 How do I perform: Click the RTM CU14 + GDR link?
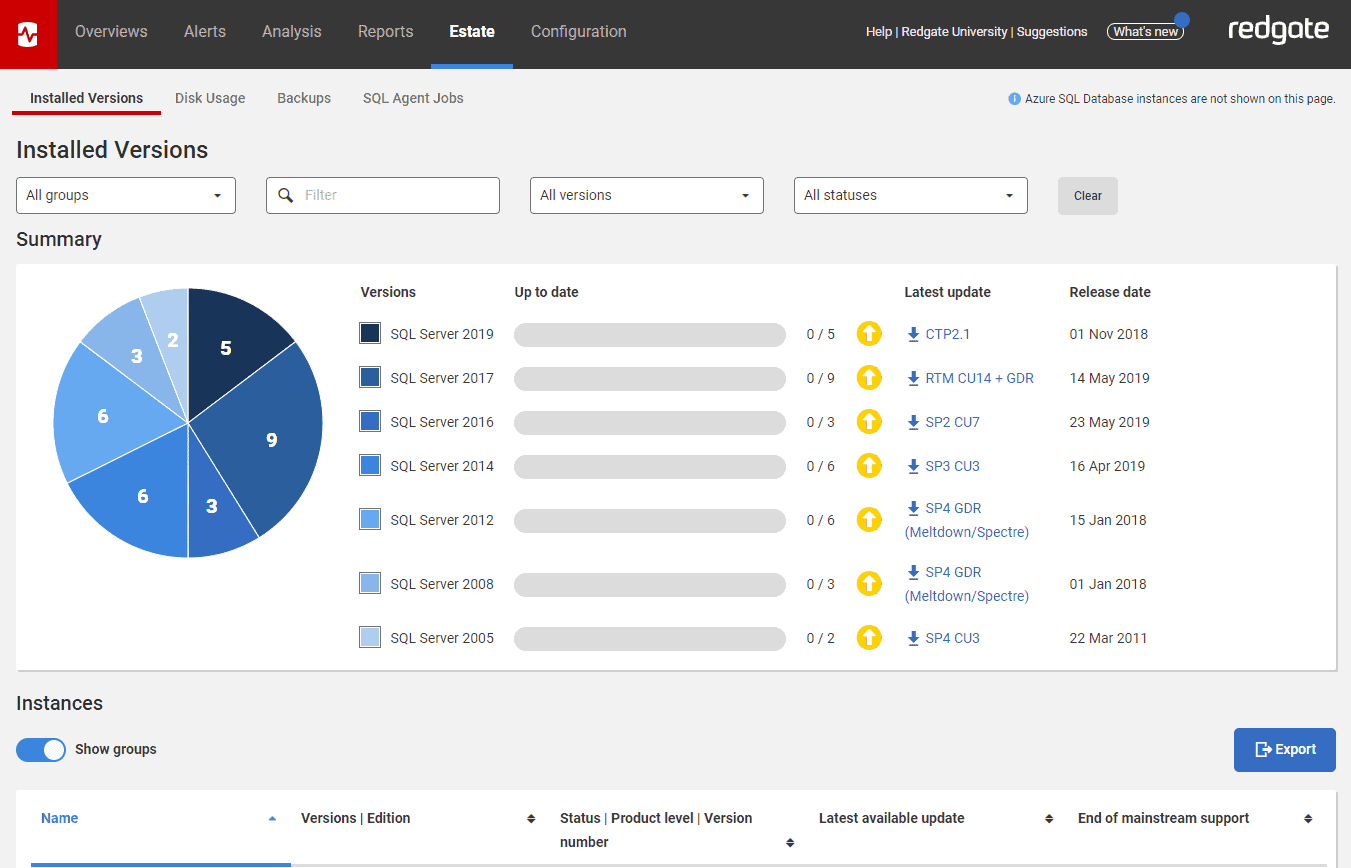(980, 378)
